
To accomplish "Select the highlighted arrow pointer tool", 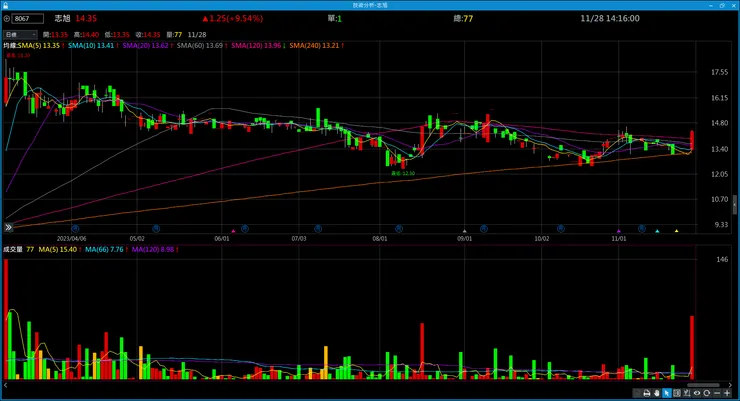I will point(666,393).
